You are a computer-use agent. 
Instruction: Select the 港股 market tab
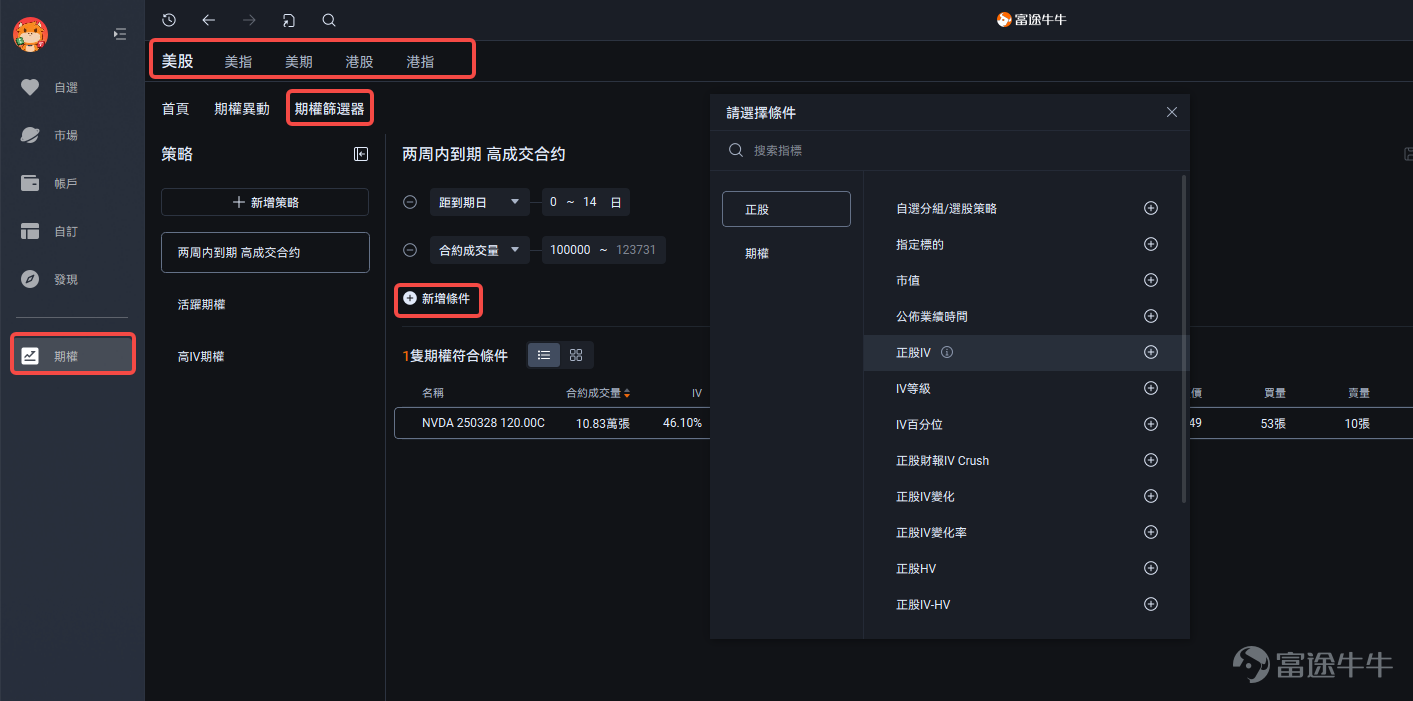tap(359, 61)
